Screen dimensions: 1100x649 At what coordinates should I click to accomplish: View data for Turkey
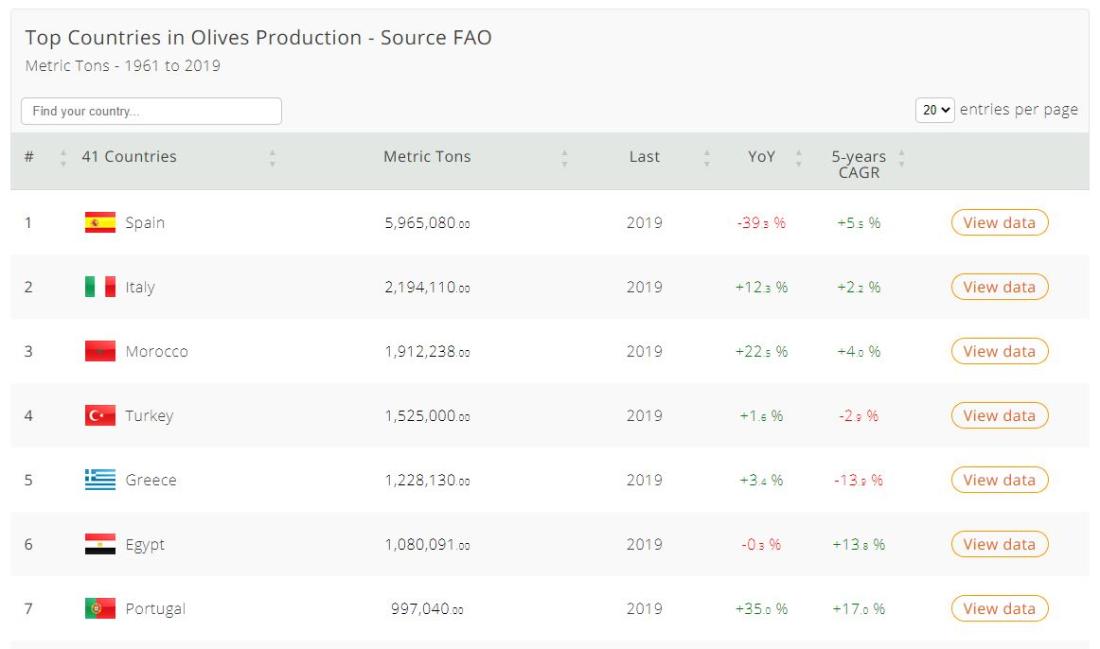pyautogui.click(x=999, y=415)
